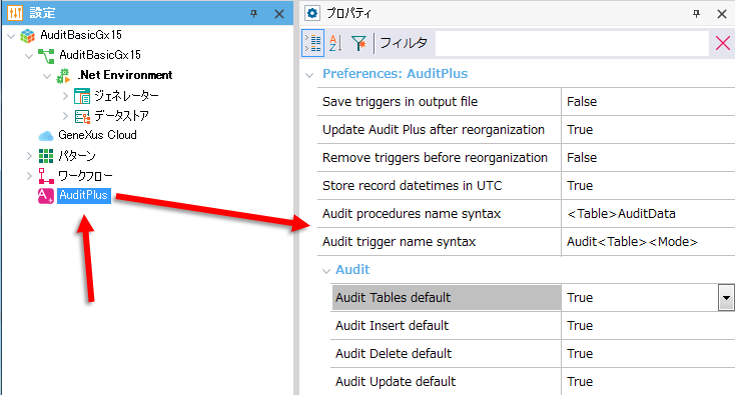Image resolution: width=736 pixels, height=395 pixels.
Task: Sort properties alphabetically
Action: (336, 43)
